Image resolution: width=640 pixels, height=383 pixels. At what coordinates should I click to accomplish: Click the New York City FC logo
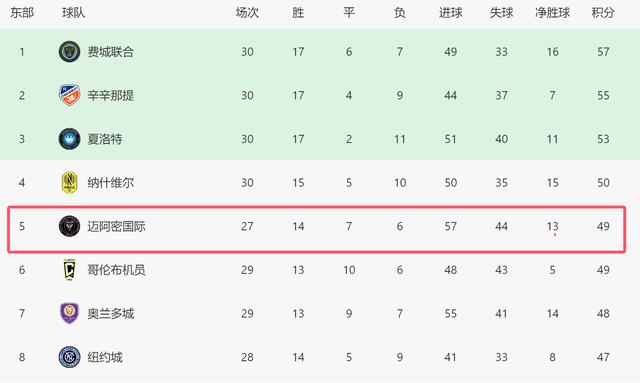pos(69,357)
